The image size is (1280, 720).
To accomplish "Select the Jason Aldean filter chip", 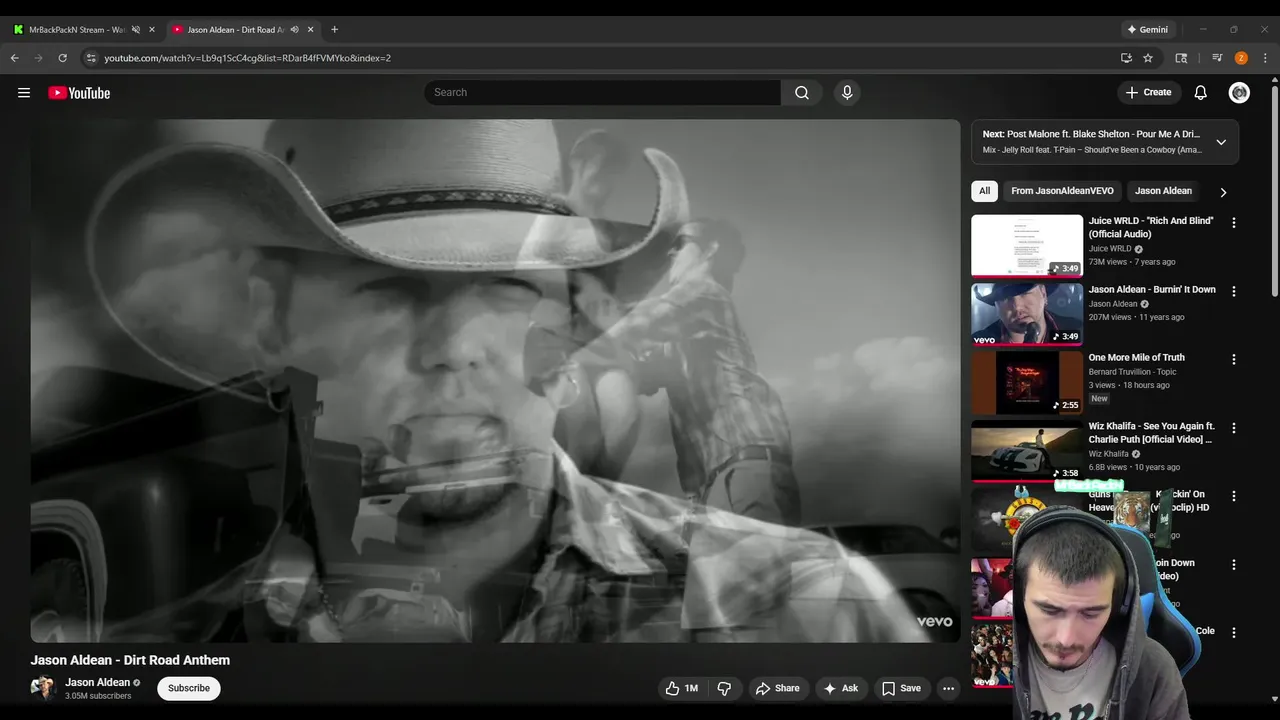I will [1163, 191].
